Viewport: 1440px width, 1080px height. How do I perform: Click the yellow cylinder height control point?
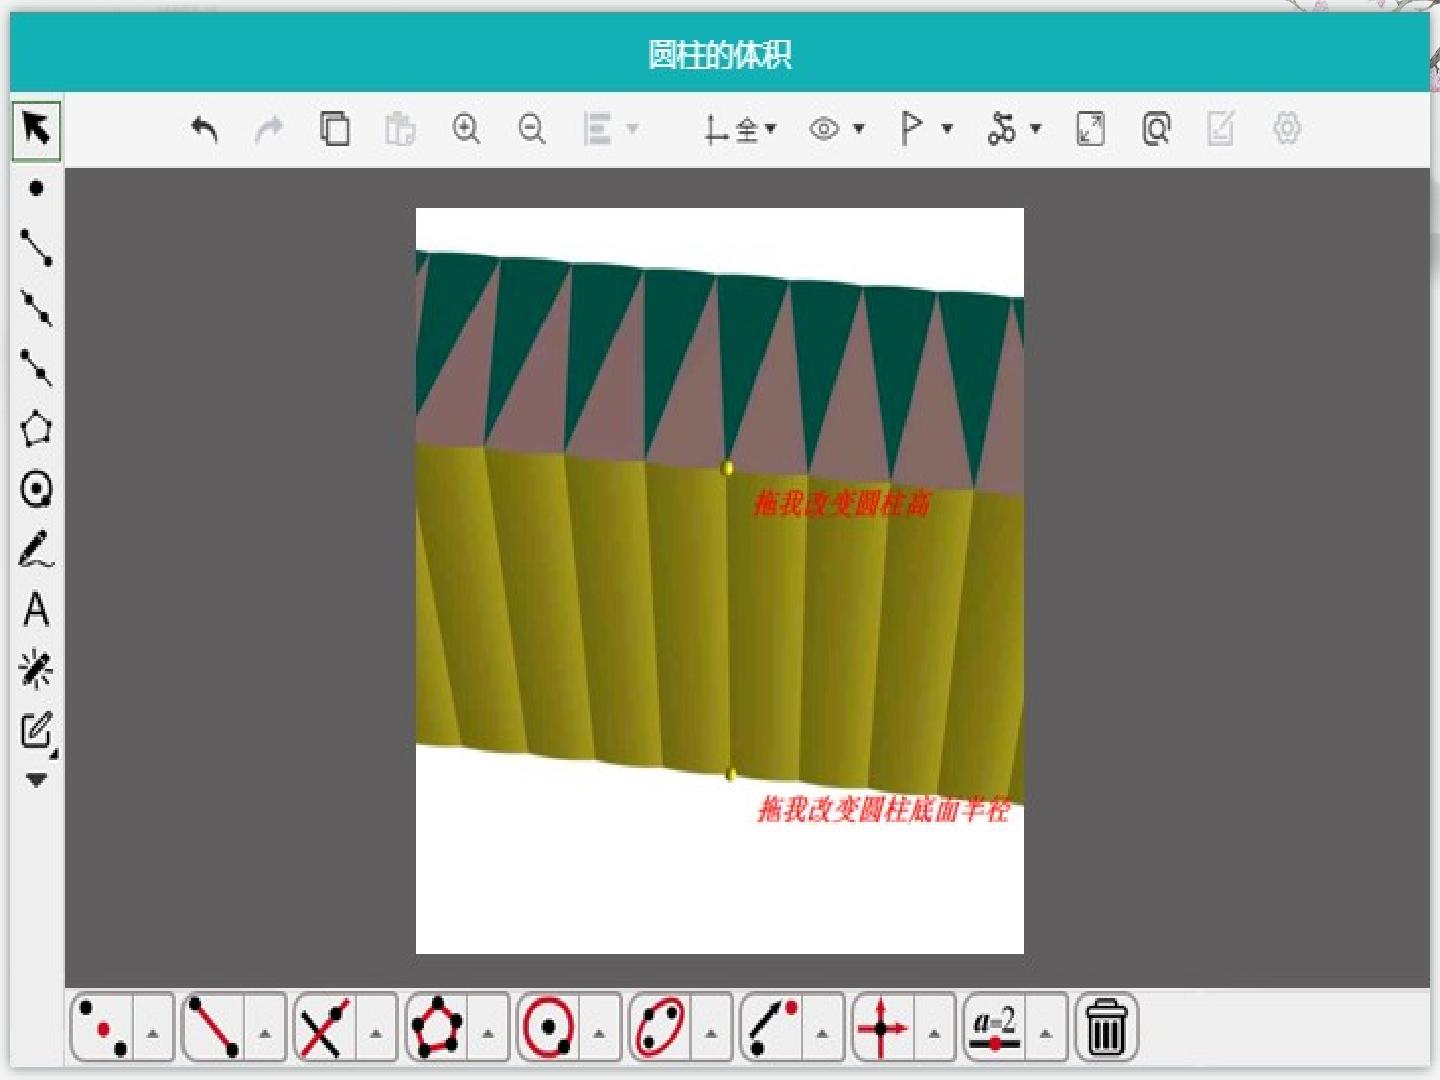[x=728, y=468]
